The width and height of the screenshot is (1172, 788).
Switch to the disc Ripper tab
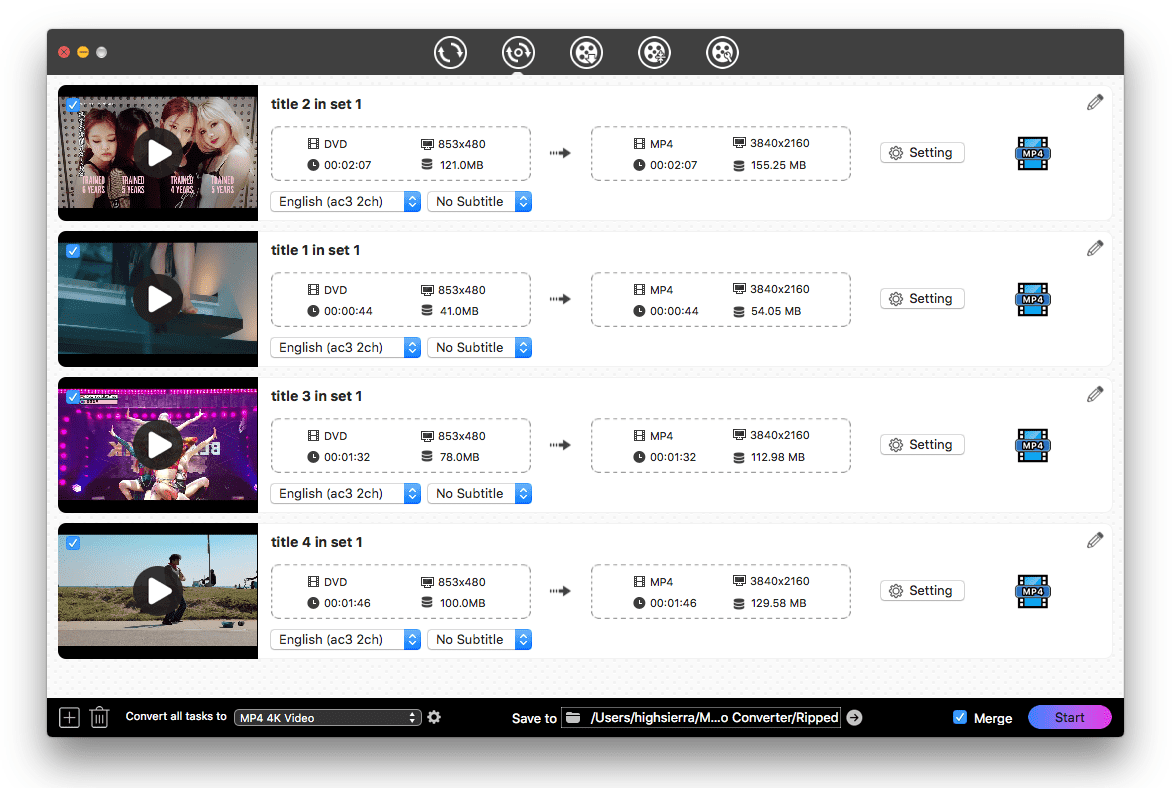(518, 52)
